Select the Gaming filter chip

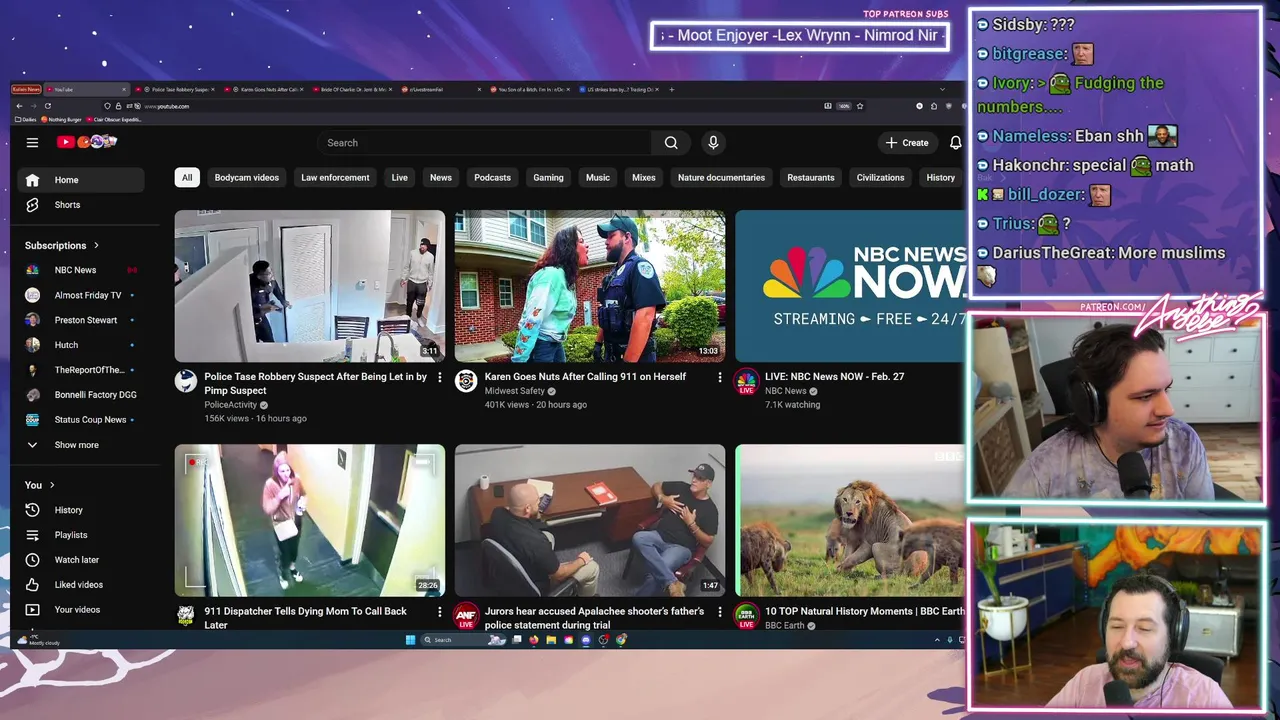[x=548, y=178]
